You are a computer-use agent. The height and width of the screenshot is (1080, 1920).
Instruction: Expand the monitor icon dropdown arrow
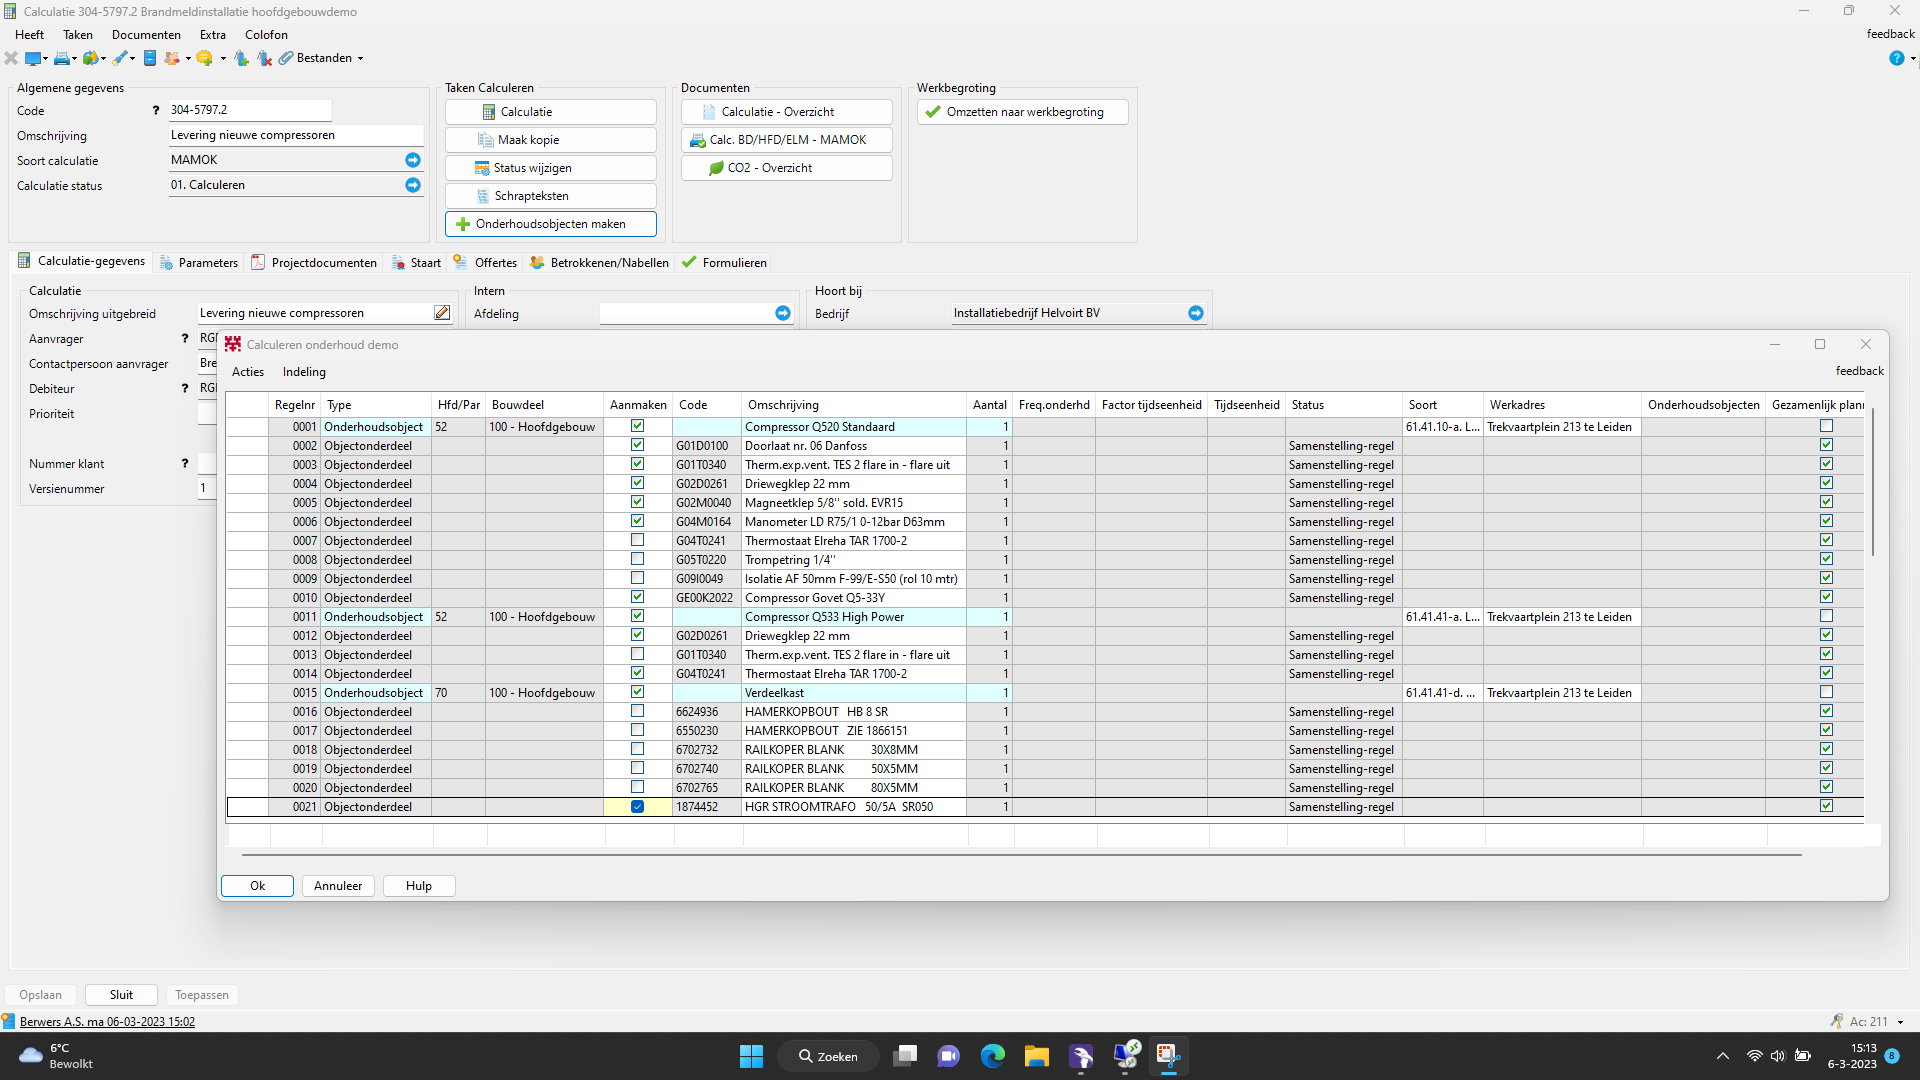pyautogui.click(x=46, y=58)
